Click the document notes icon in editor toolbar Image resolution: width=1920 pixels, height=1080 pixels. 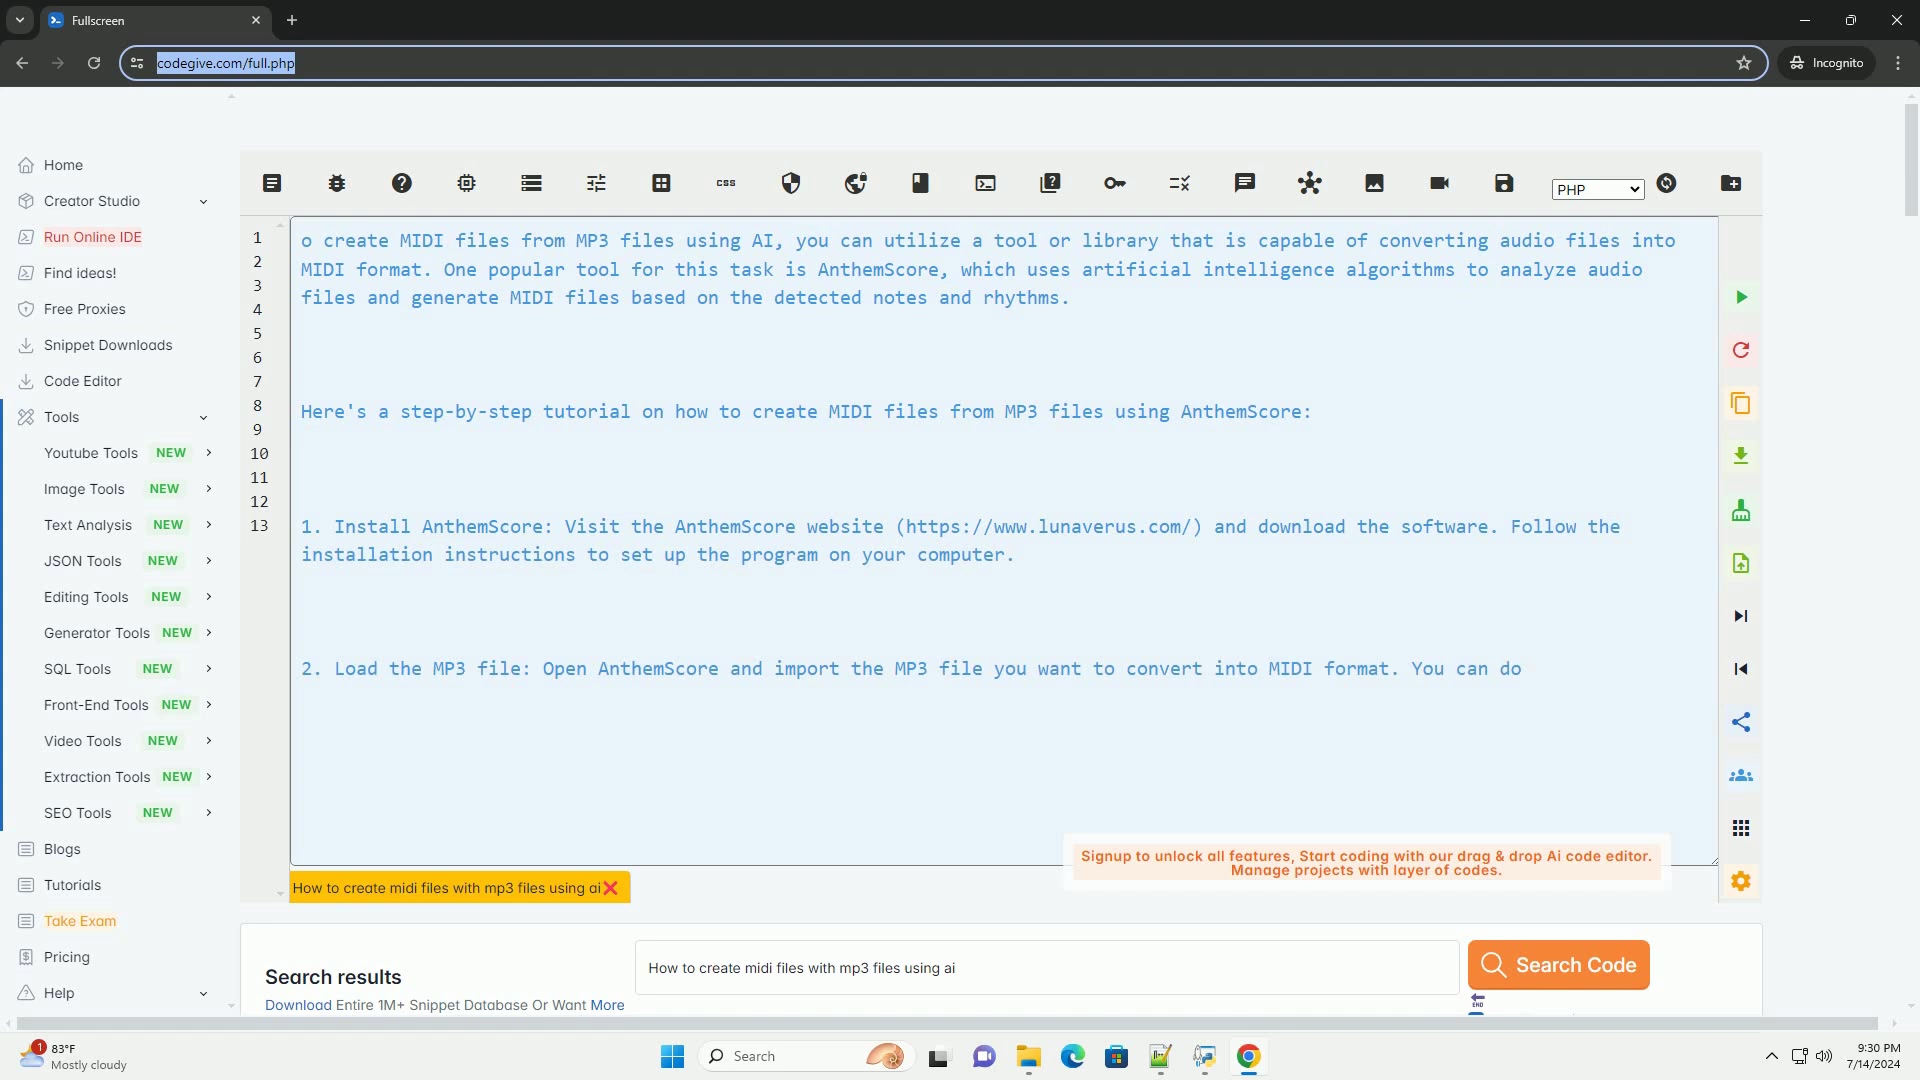[x=272, y=183]
